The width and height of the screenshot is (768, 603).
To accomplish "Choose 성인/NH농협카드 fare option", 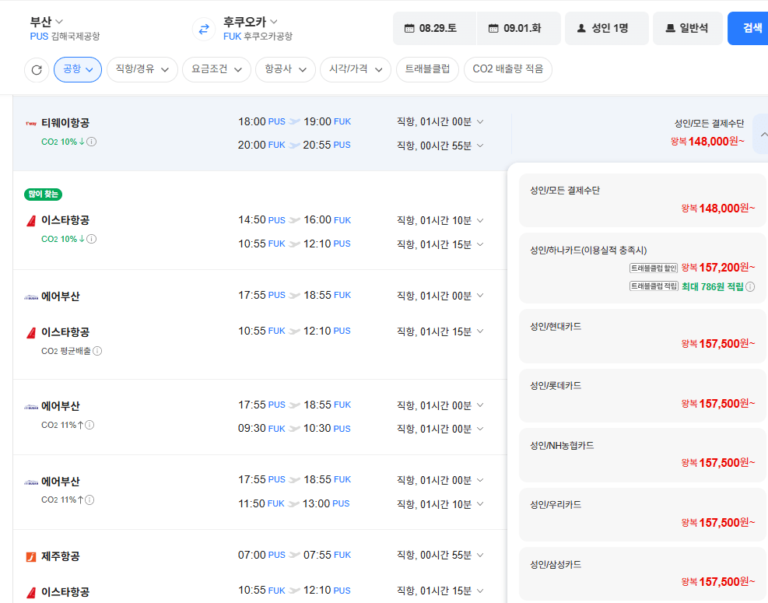I will 642,455.
